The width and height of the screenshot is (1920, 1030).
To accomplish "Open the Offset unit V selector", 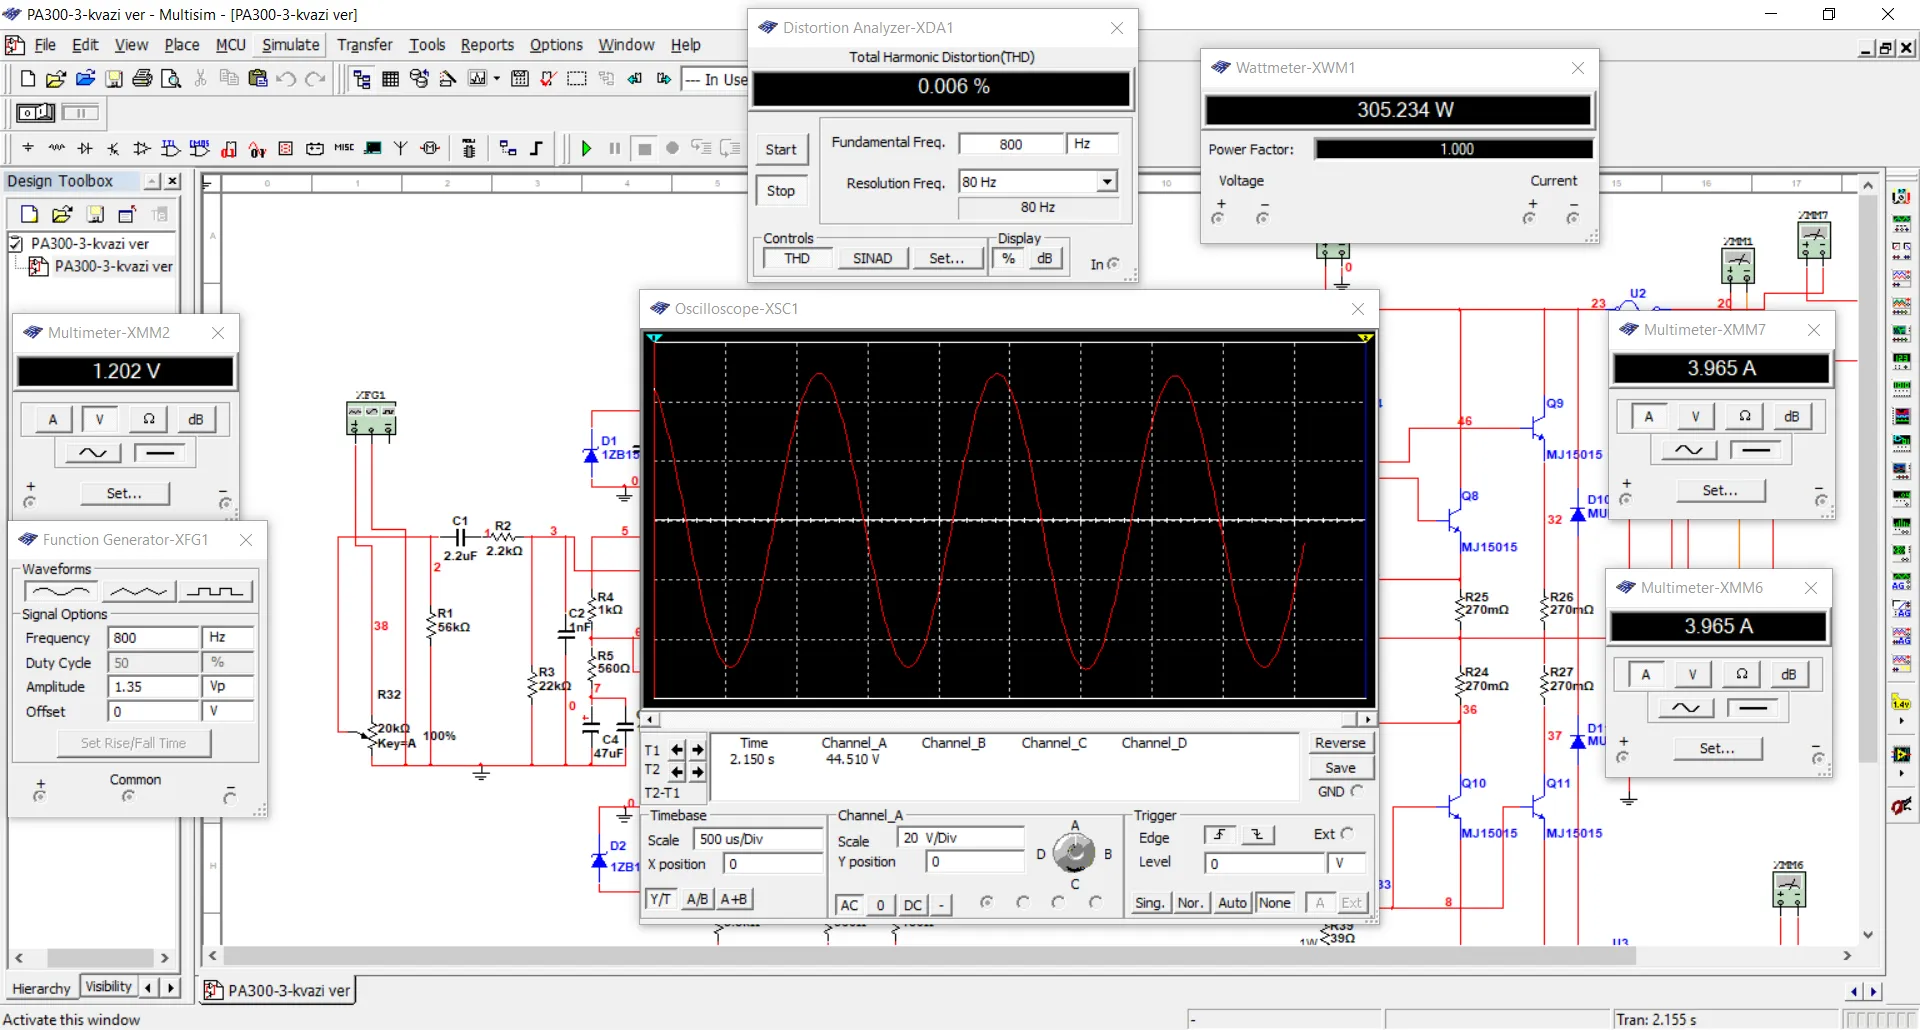I will (228, 711).
